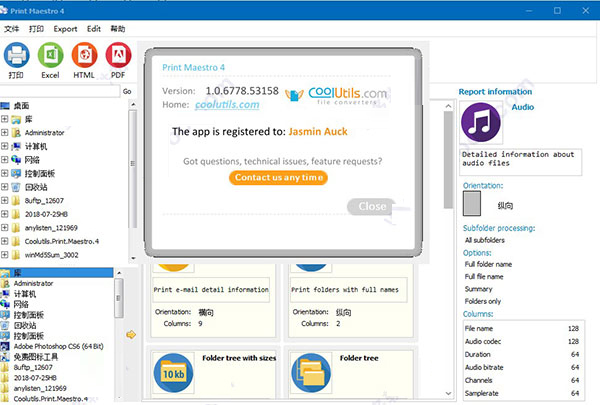The width and height of the screenshot is (600, 405).
Task: Click the 免费图标工具 item icon
Action: [5, 357]
